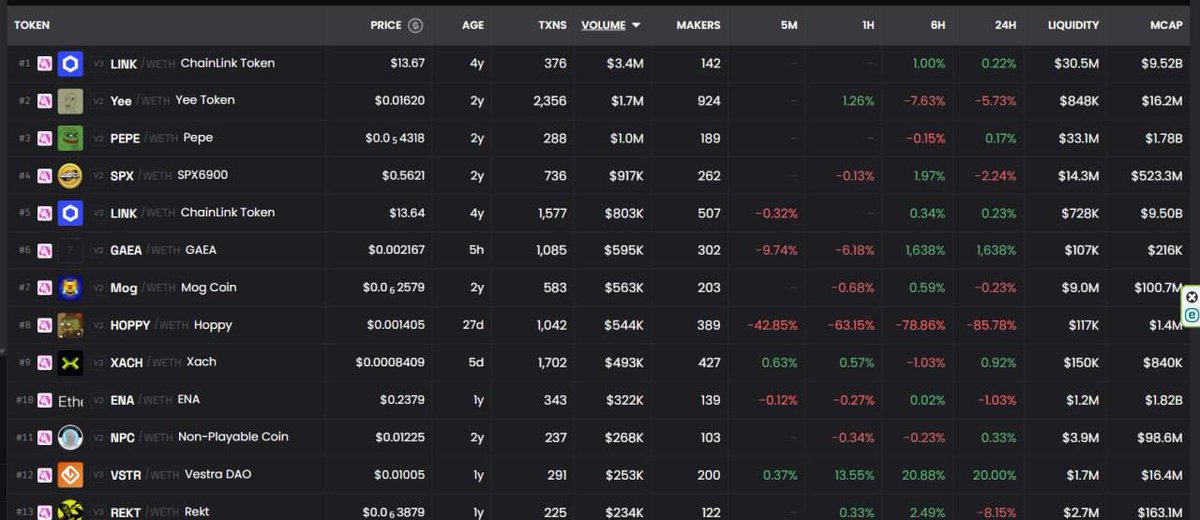Sort by the TXNS column header

[x=552, y=25]
